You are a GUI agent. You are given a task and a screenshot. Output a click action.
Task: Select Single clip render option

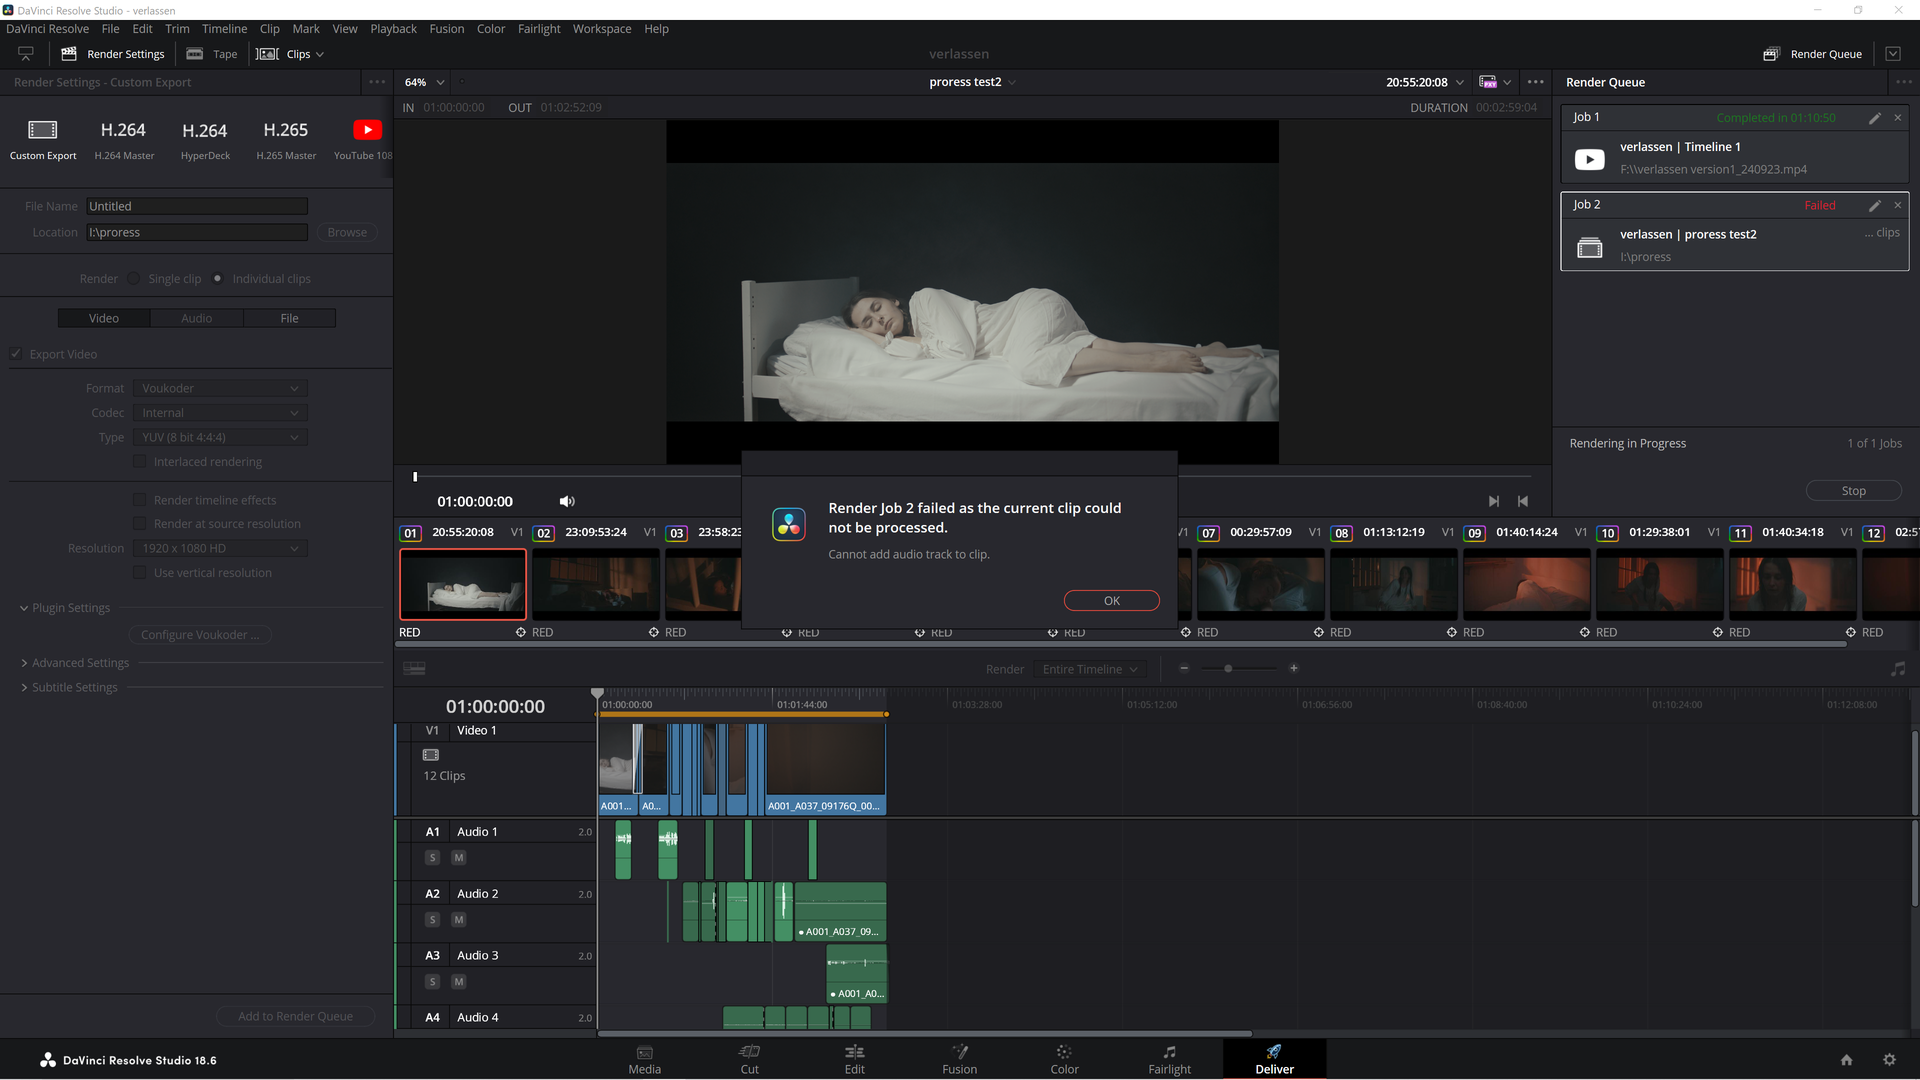[x=134, y=279]
